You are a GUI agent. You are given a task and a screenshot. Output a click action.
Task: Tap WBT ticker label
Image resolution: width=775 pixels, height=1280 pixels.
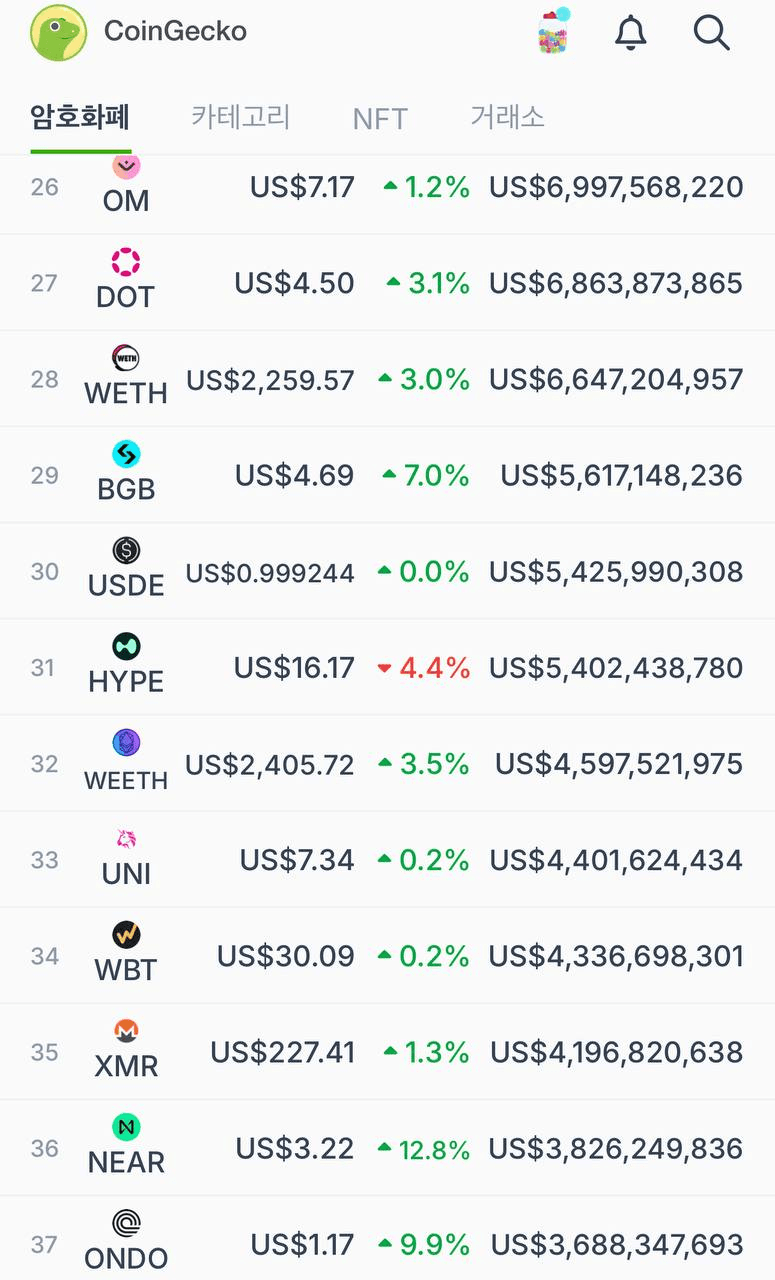point(126,969)
